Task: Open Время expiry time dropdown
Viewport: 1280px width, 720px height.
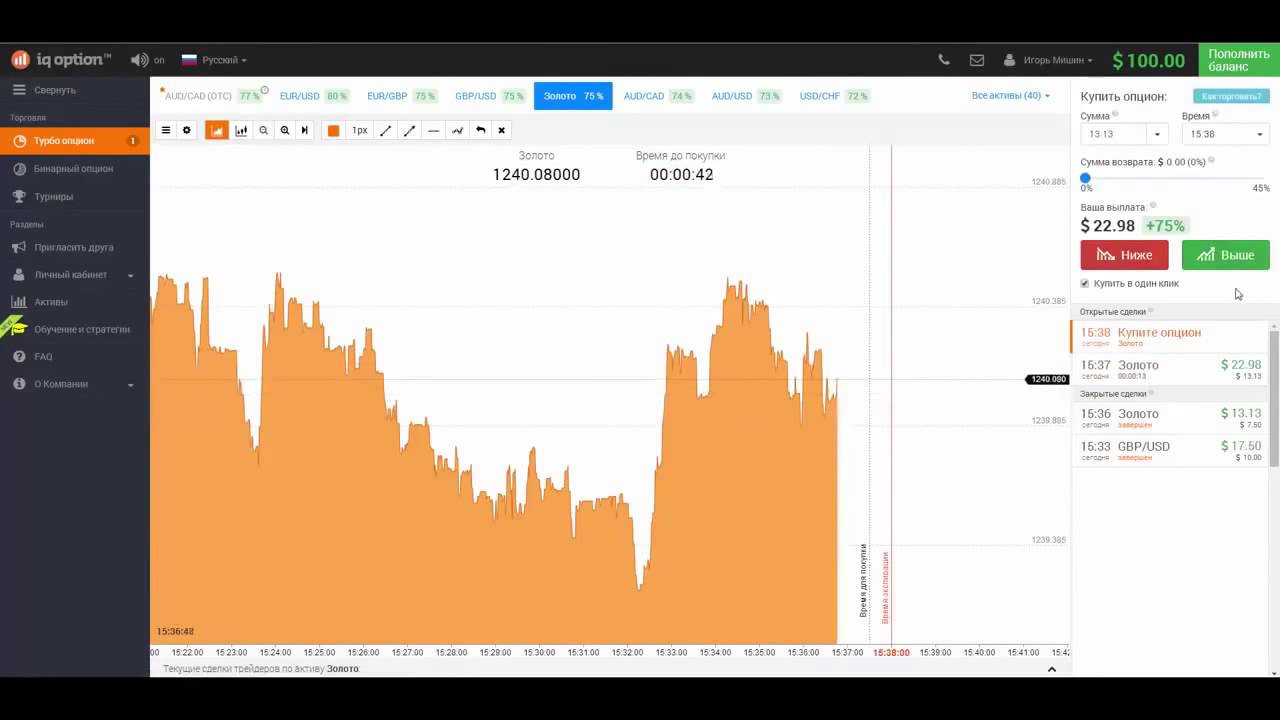Action: [x=1226, y=134]
